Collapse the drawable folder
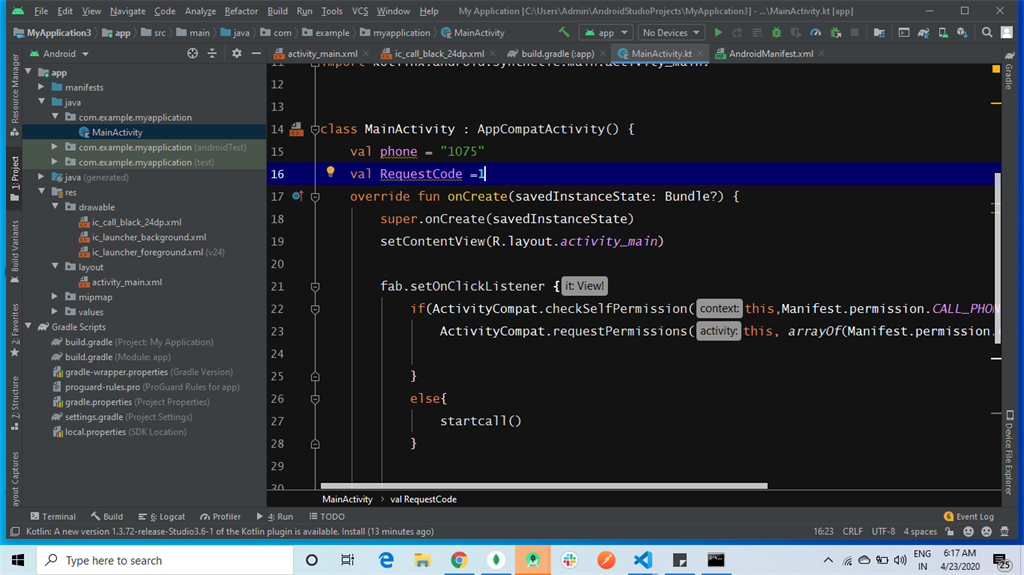 click(x=55, y=207)
